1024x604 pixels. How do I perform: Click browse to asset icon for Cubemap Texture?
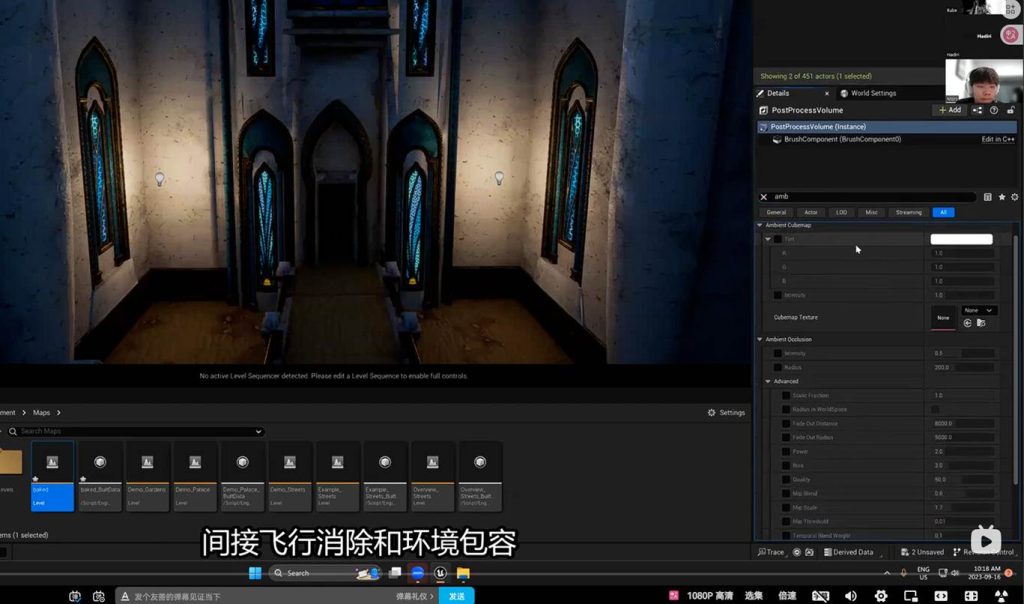[981, 323]
